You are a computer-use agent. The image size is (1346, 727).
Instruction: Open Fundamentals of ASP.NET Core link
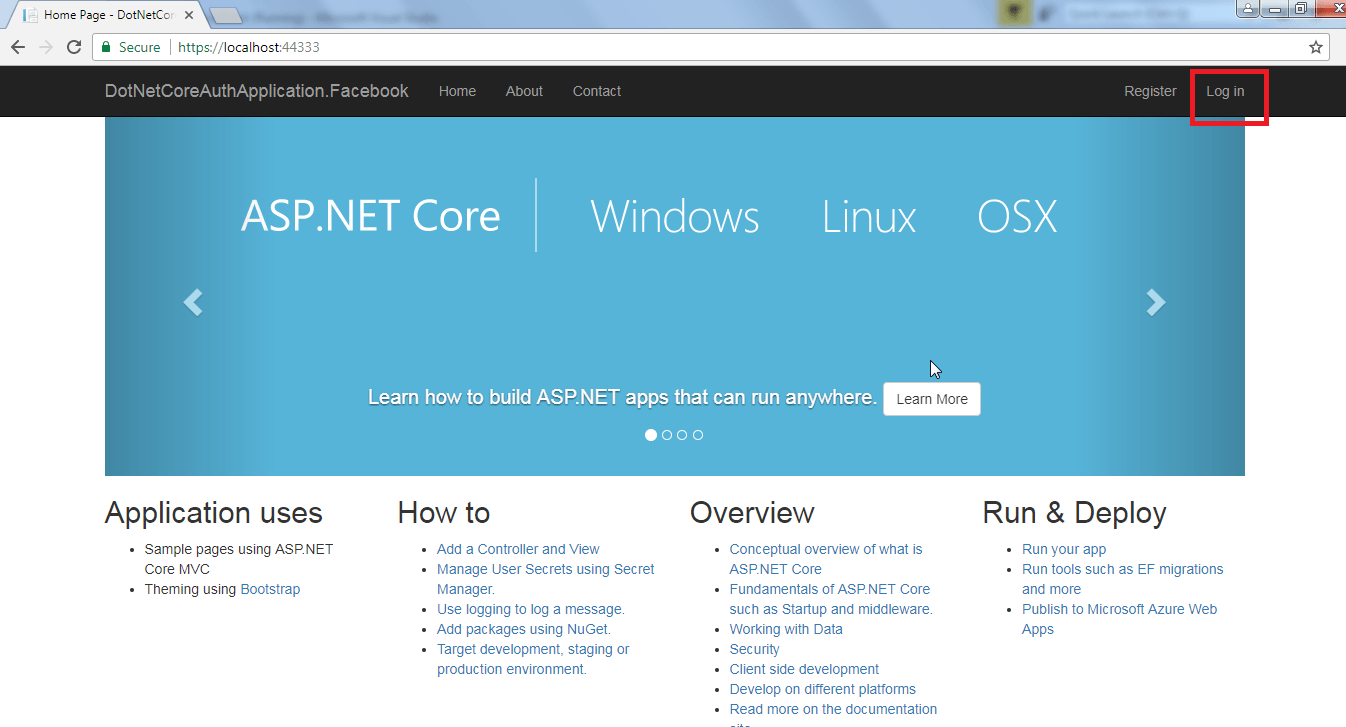pyautogui.click(x=831, y=599)
